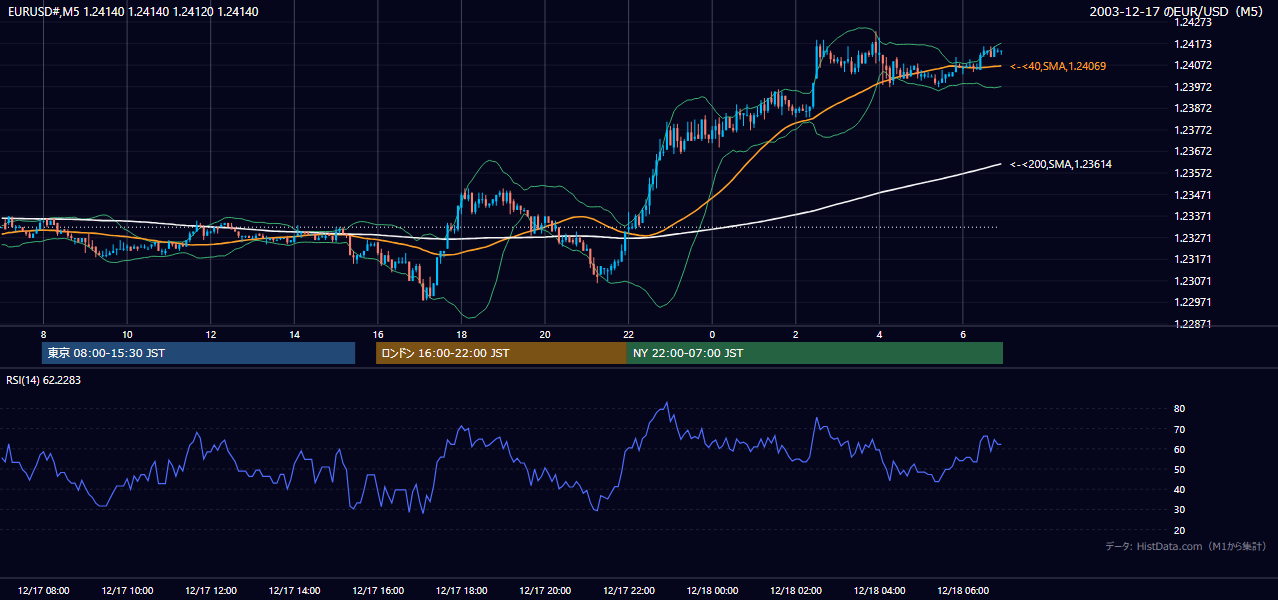Image resolution: width=1278 pixels, height=600 pixels.
Task: Click the Tokyo 08:00-15:30 JST session bar
Action: coord(198,353)
